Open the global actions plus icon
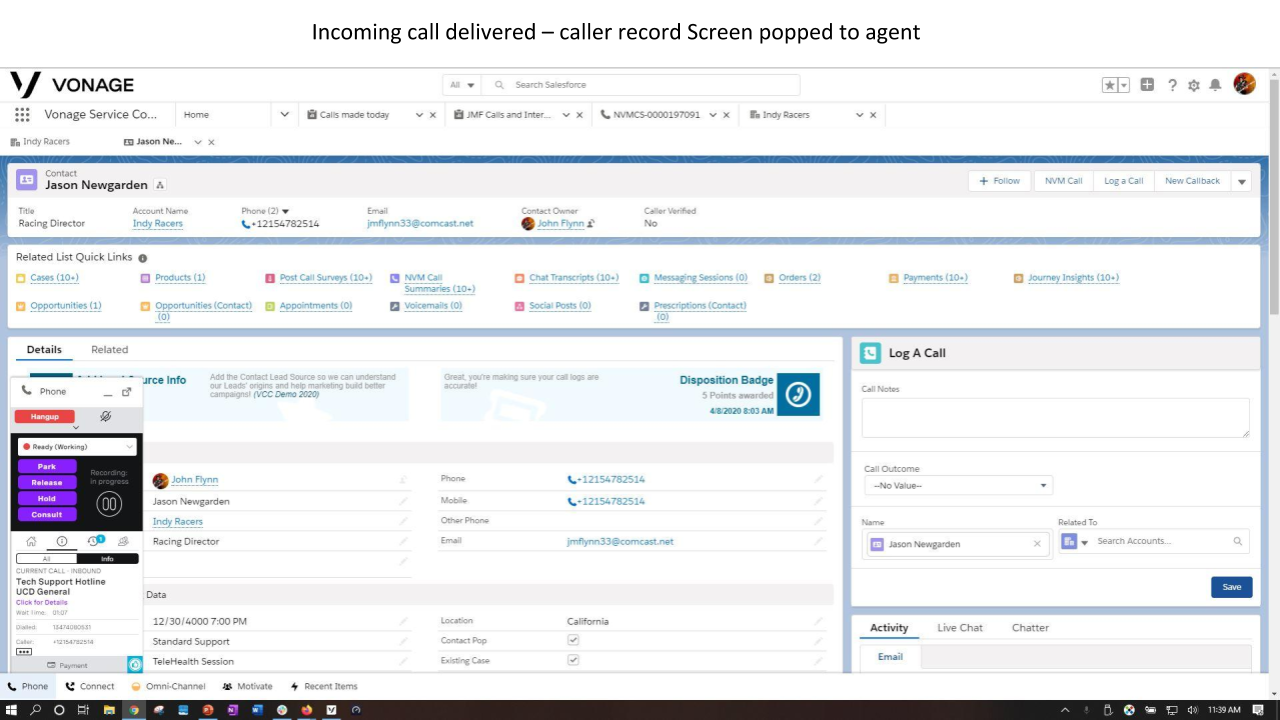The width and height of the screenshot is (1280, 720). pos(1147,85)
